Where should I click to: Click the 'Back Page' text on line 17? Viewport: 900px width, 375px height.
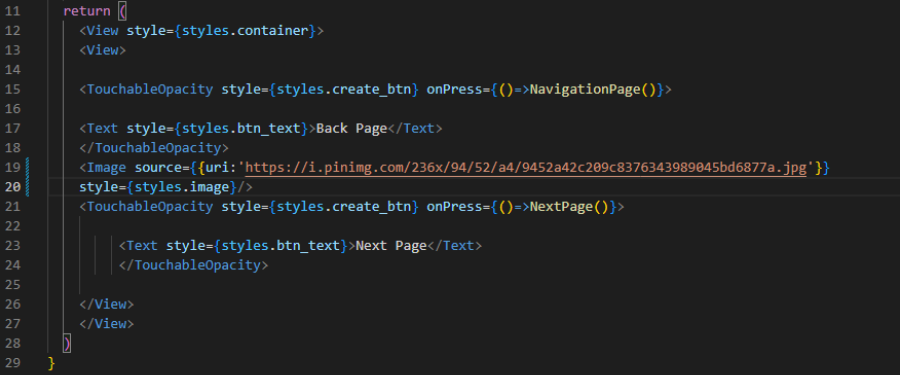pos(352,129)
